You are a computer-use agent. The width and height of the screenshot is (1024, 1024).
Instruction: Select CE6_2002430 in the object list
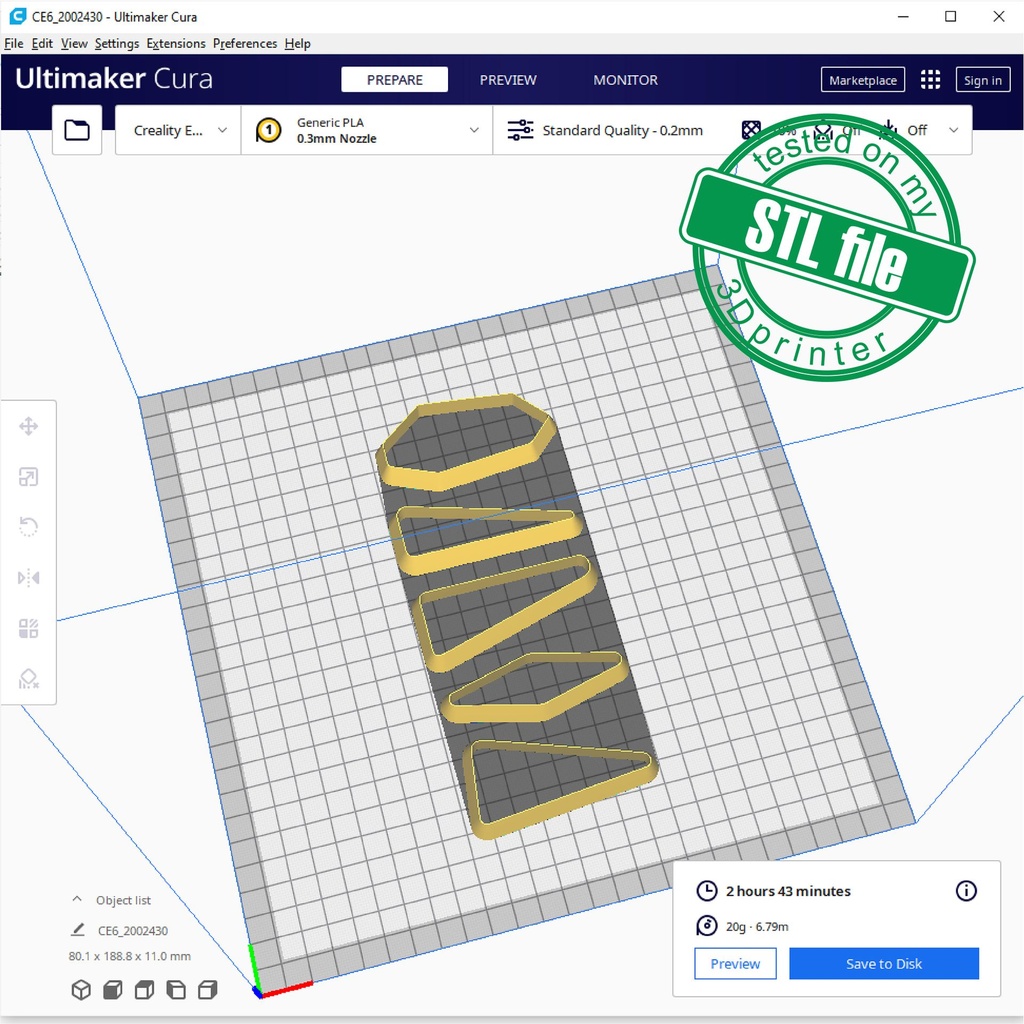132,931
